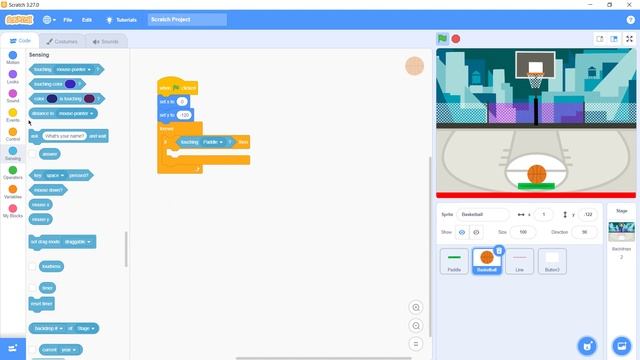Click color swatch in touching color block
The image size is (640, 360).
[x=70, y=84]
